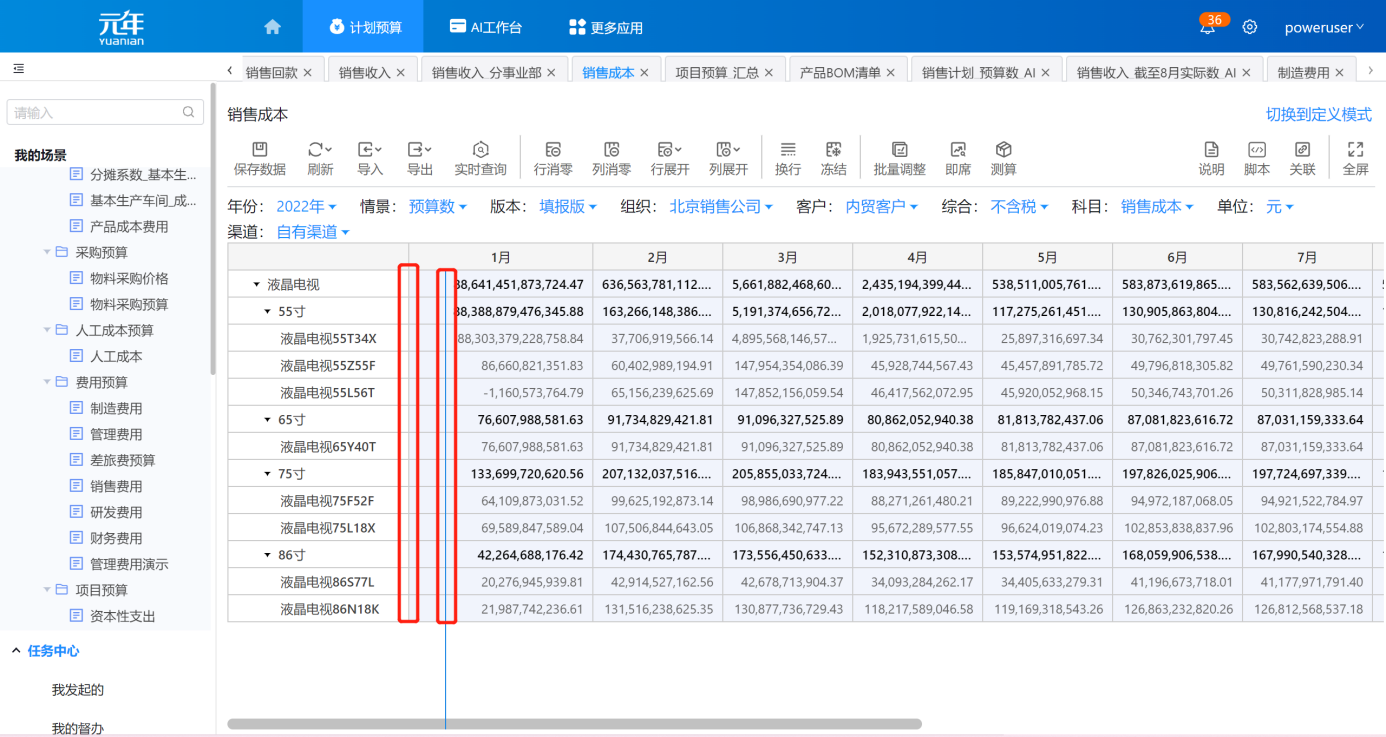Click 切换到定义模式 link
The width and height of the screenshot is (1386, 737).
coord(1318,115)
